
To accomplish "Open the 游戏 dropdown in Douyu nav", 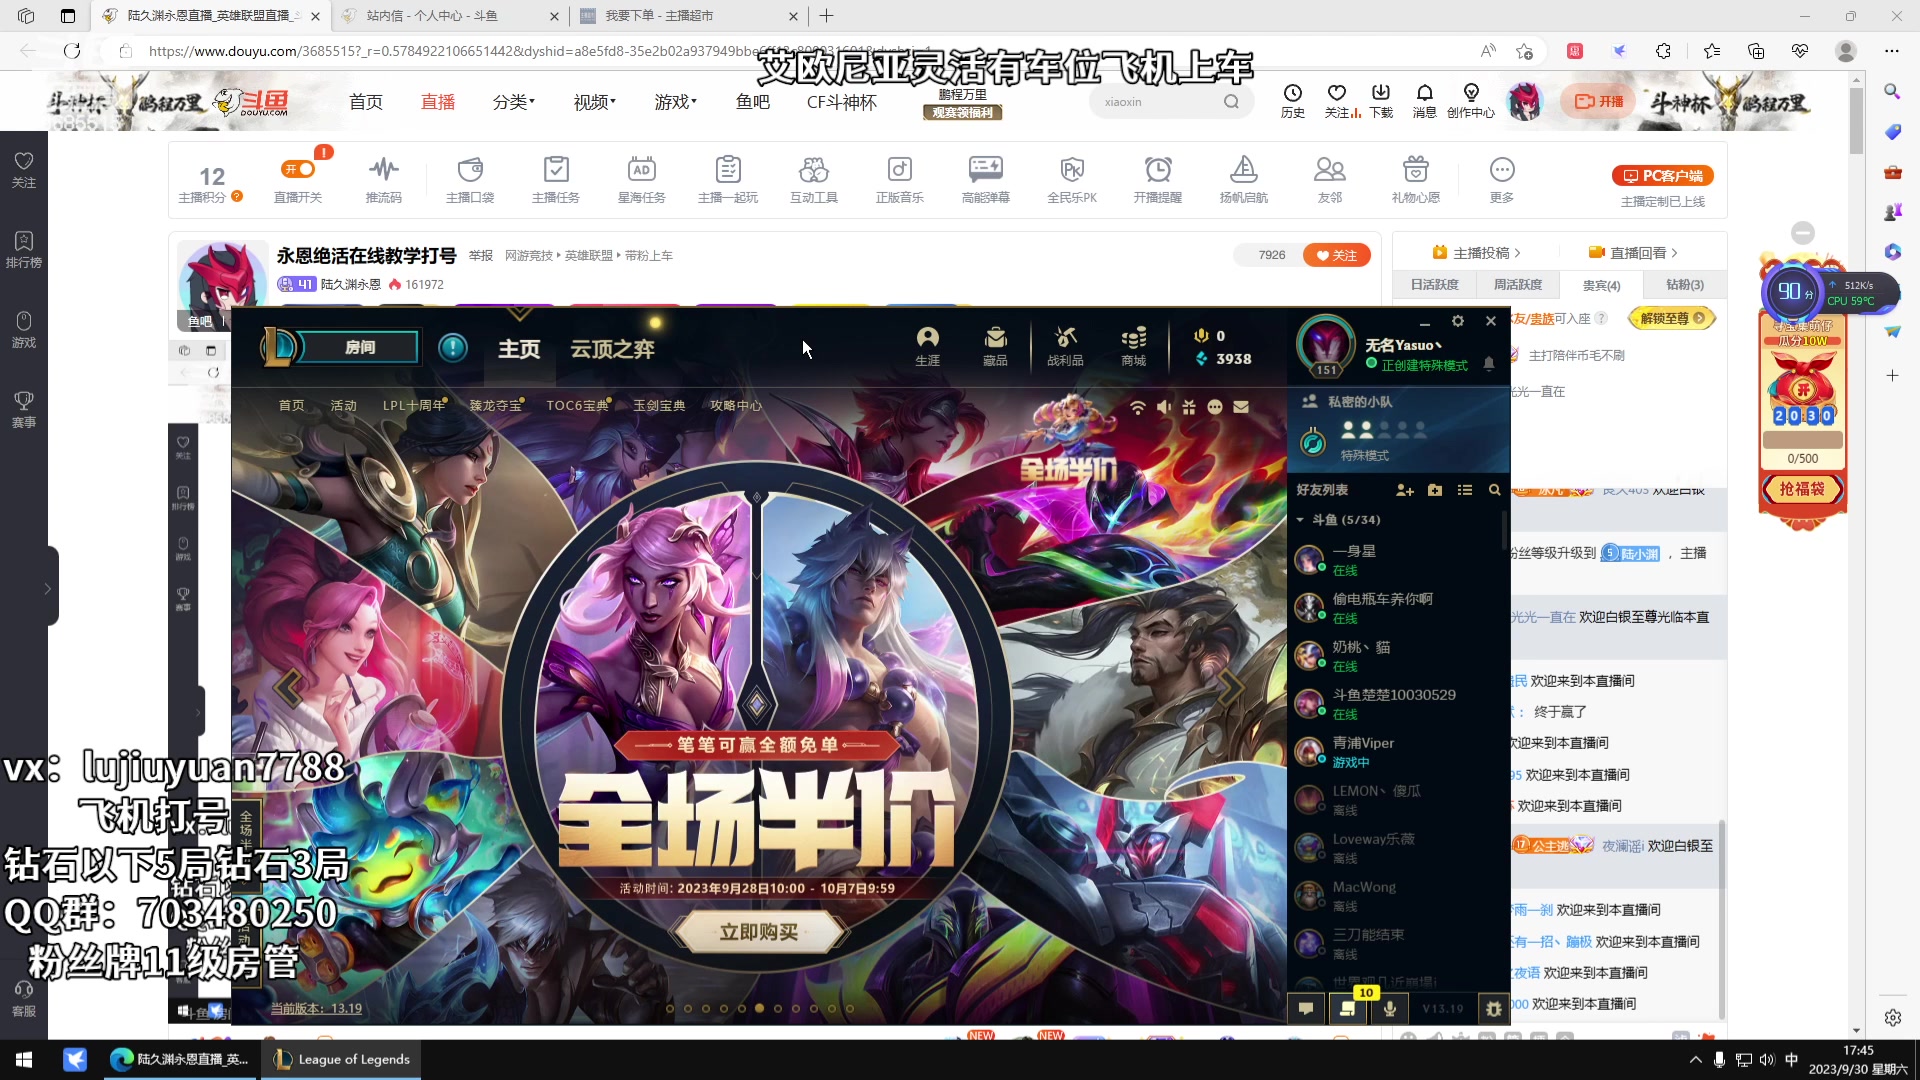I will [x=675, y=102].
